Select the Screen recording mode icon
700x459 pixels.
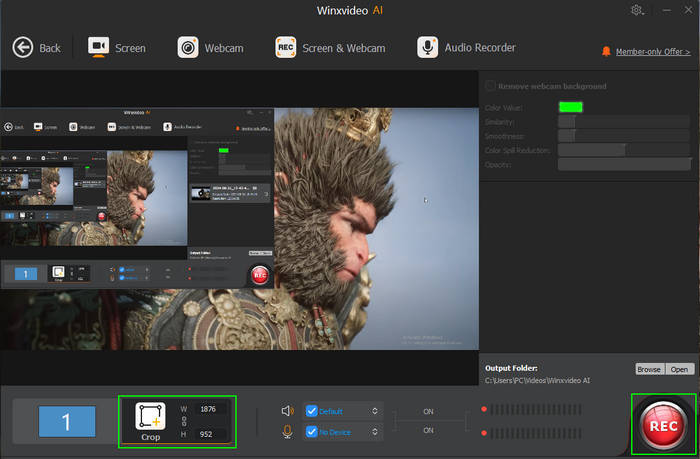click(x=98, y=47)
